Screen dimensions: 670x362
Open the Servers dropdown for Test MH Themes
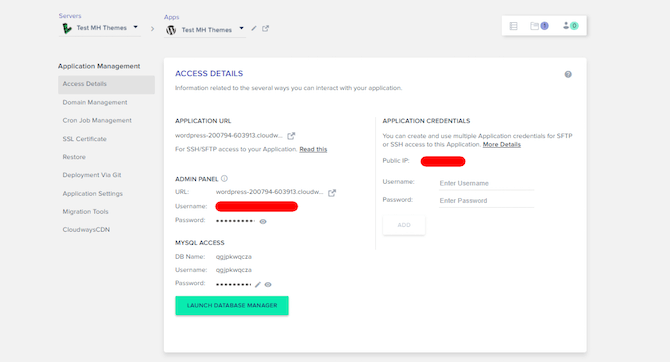(x=100, y=28)
